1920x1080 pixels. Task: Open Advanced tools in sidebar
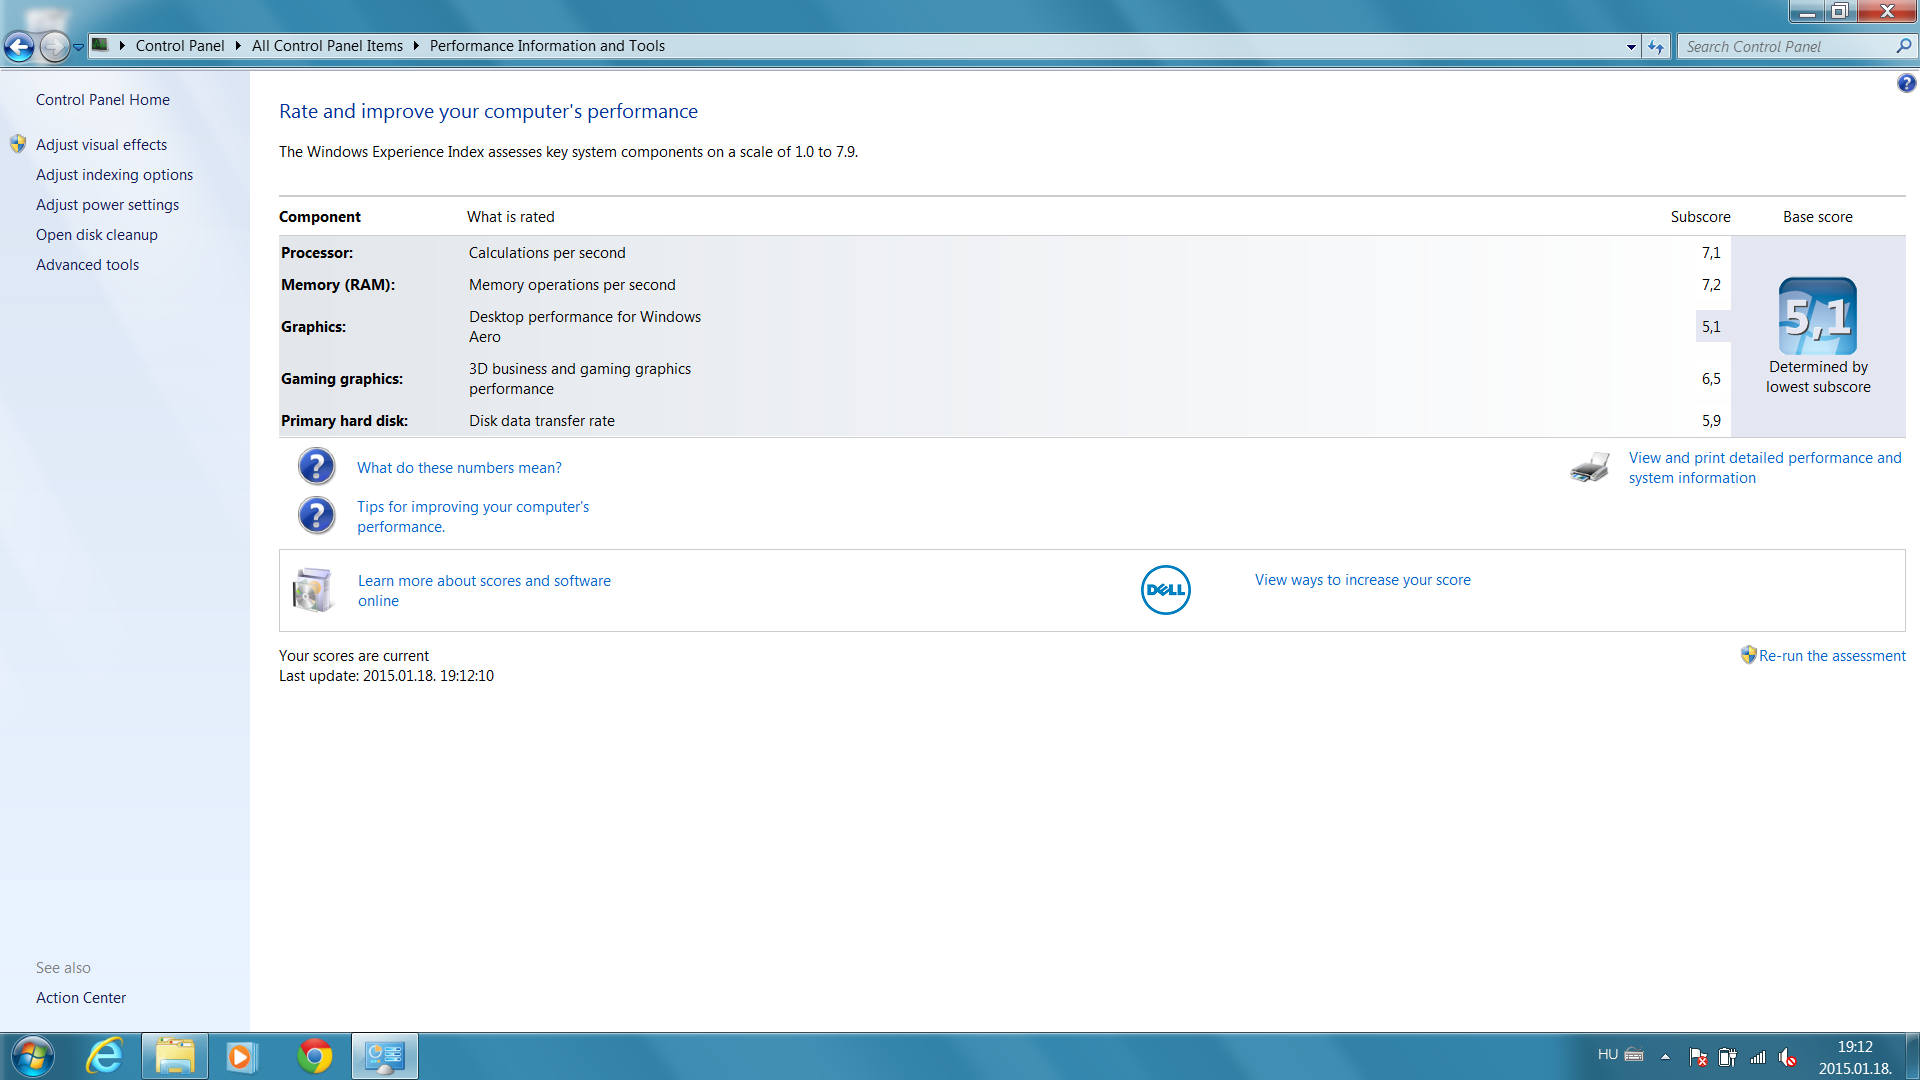click(87, 265)
